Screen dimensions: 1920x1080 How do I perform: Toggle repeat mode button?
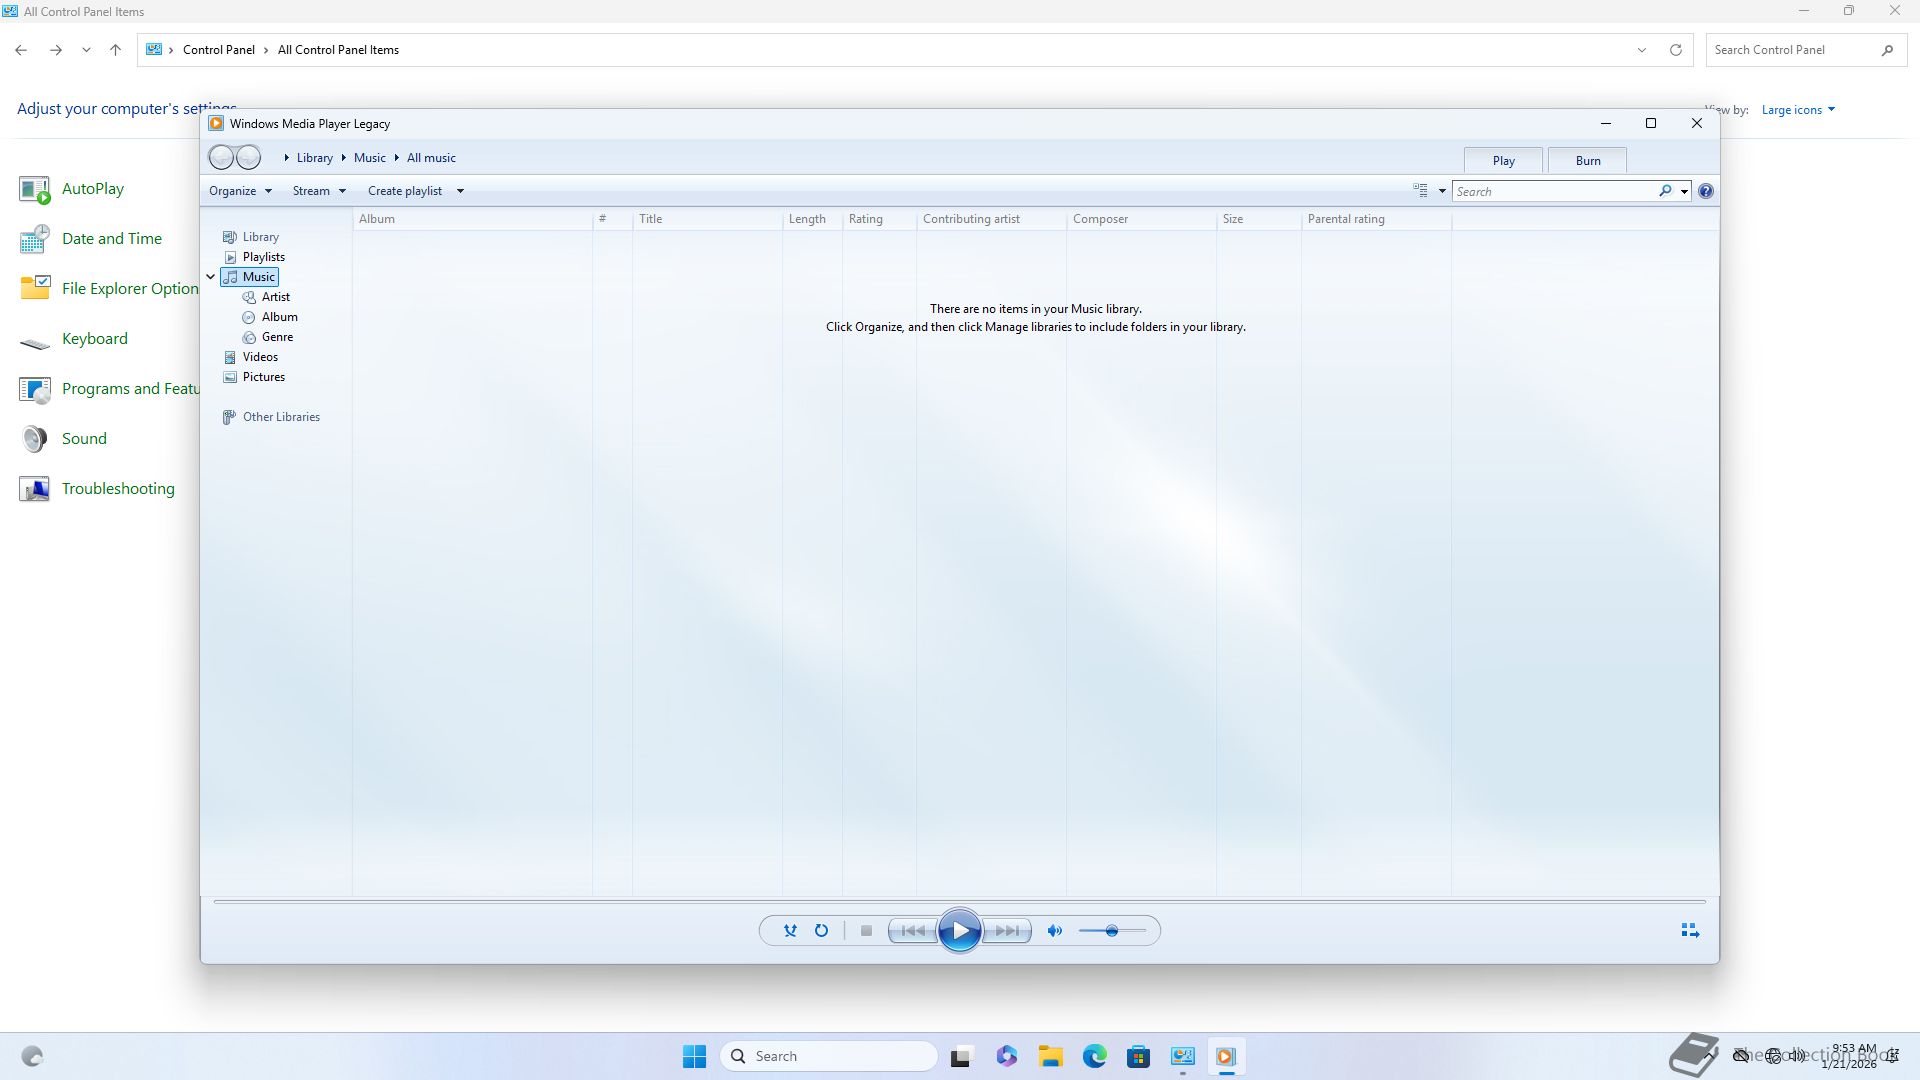click(x=821, y=931)
